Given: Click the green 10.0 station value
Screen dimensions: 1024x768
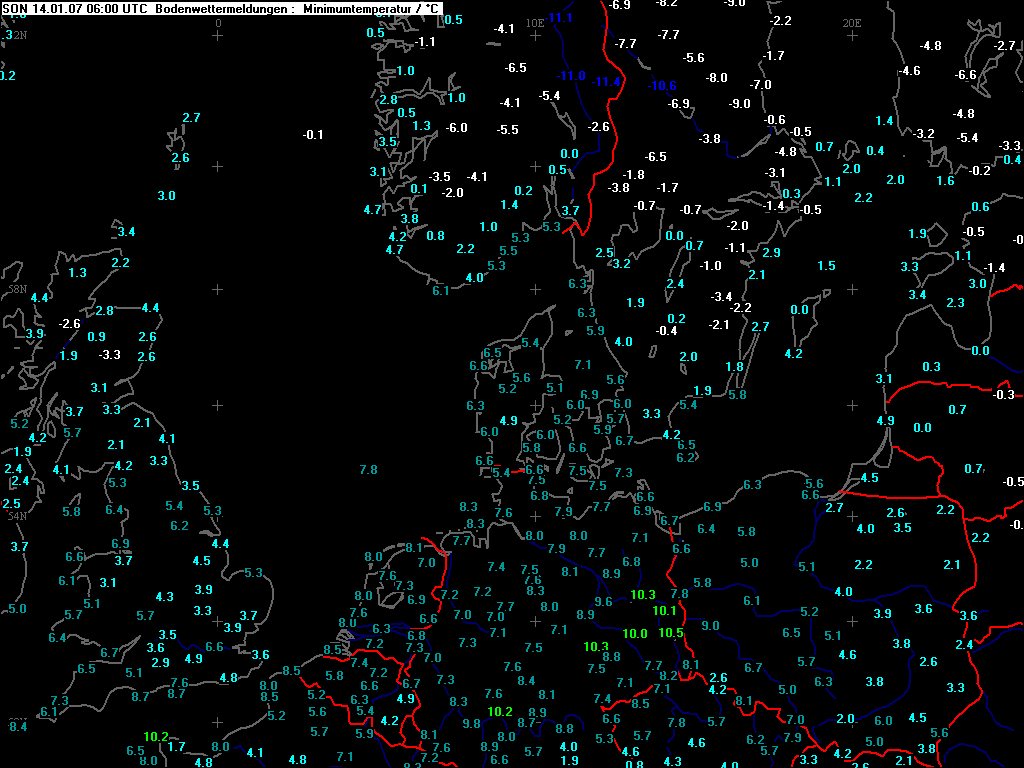Looking at the screenshot, I should coord(635,634).
